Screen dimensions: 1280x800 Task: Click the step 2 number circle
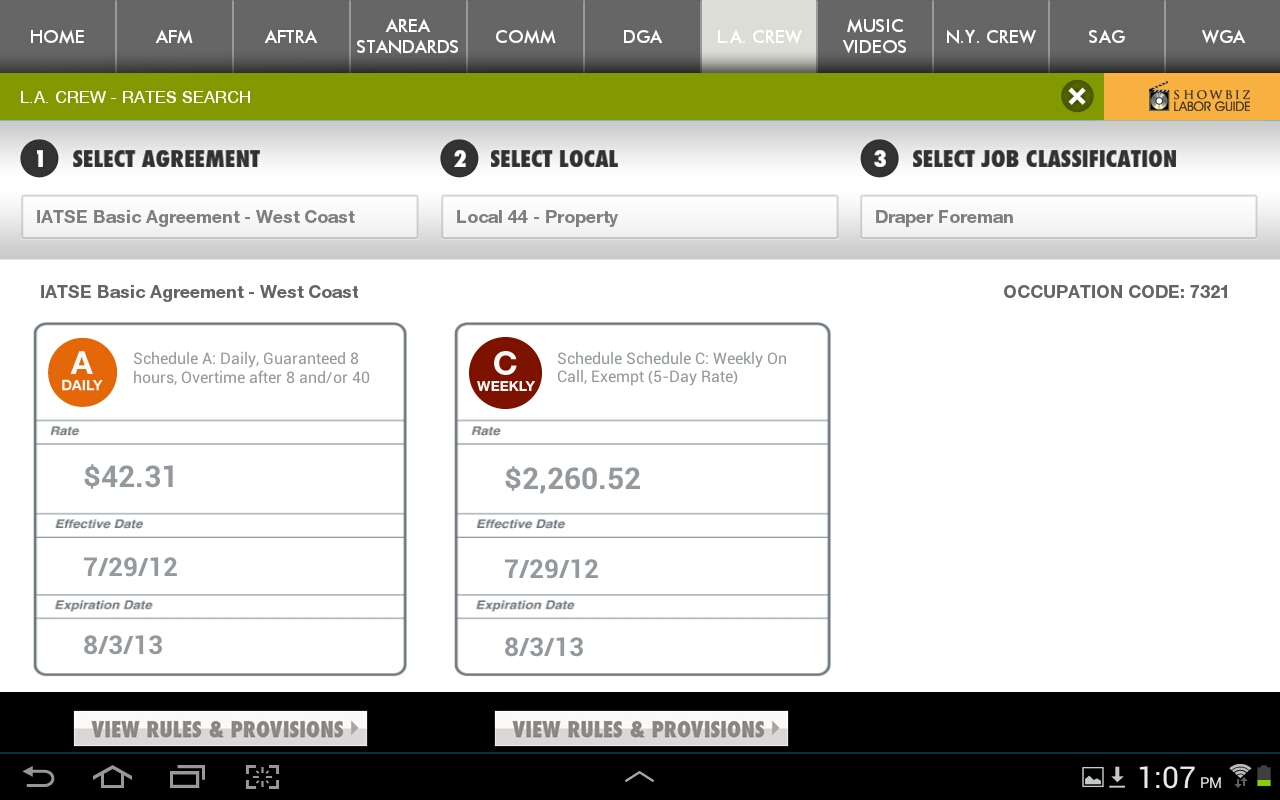(x=459, y=158)
